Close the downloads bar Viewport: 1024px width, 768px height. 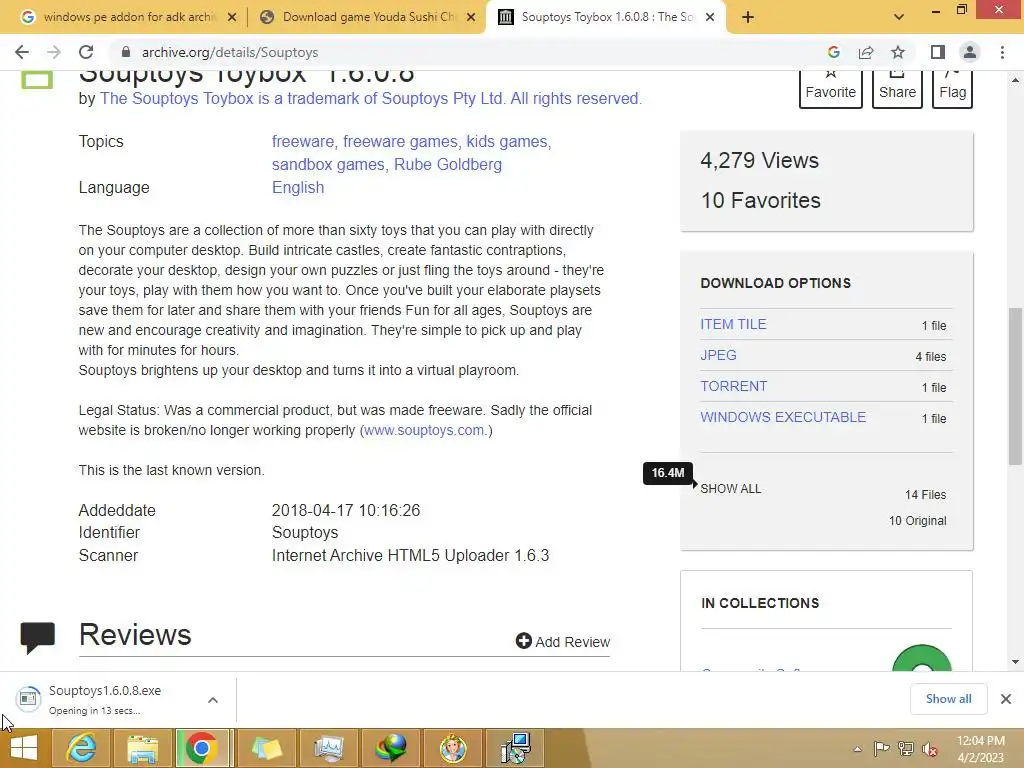pyautogui.click(x=1006, y=699)
